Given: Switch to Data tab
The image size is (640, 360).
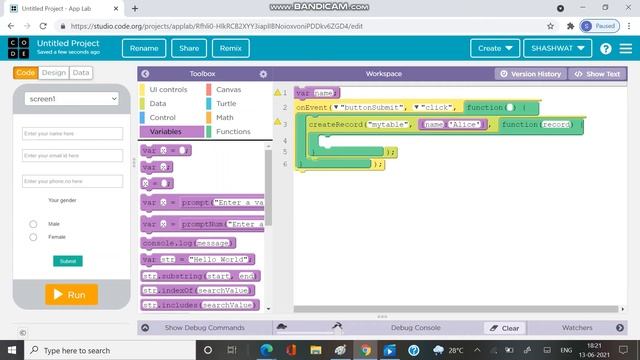Looking at the screenshot, I should click(x=81, y=73).
